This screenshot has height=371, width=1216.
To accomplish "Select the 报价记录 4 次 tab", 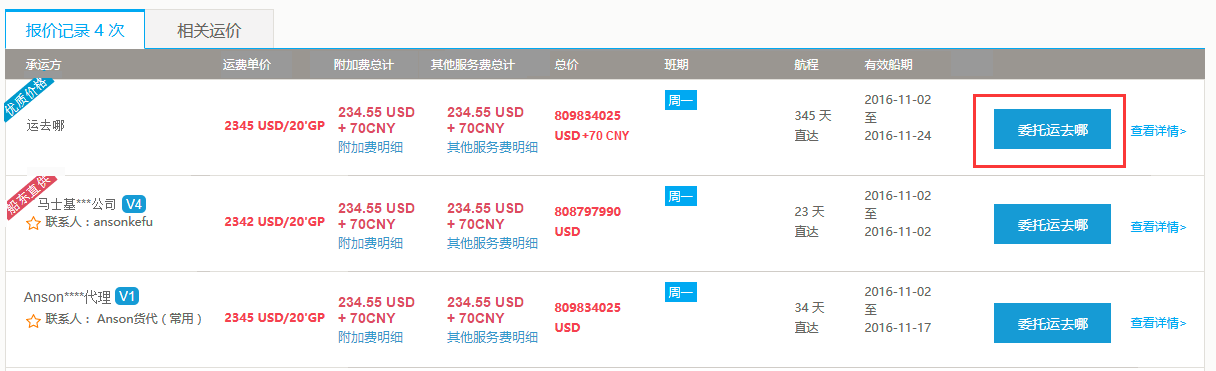I will pyautogui.click(x=75, y=29).
